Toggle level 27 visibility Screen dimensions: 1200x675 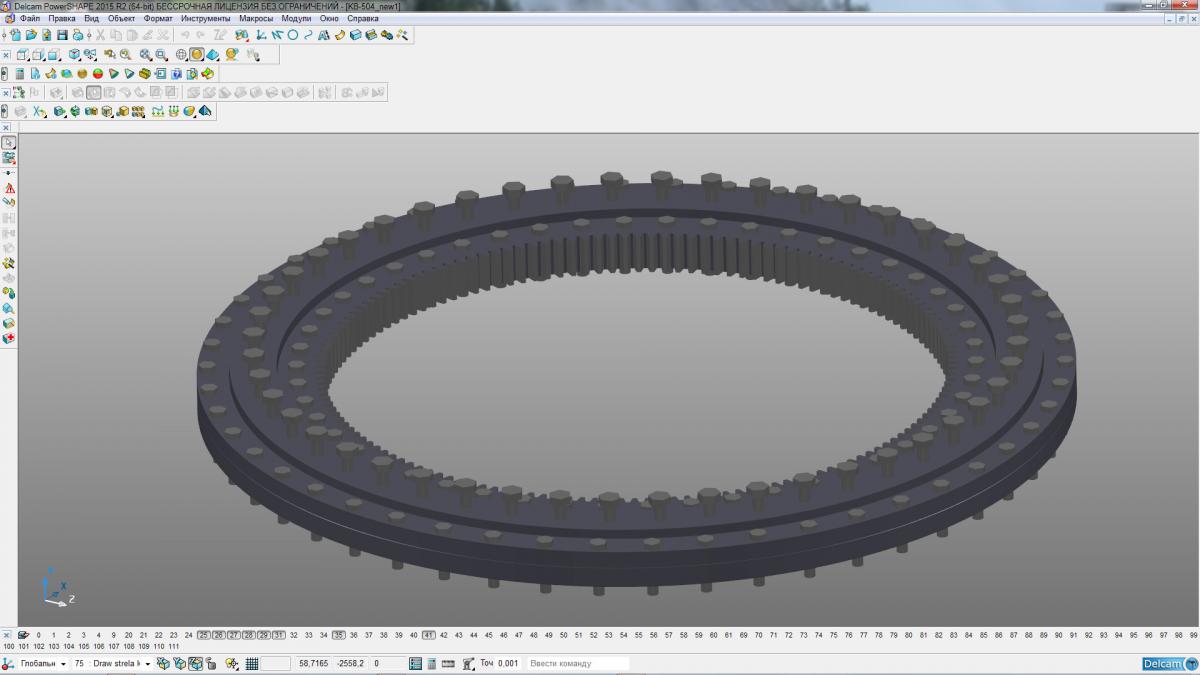point(233,635)
